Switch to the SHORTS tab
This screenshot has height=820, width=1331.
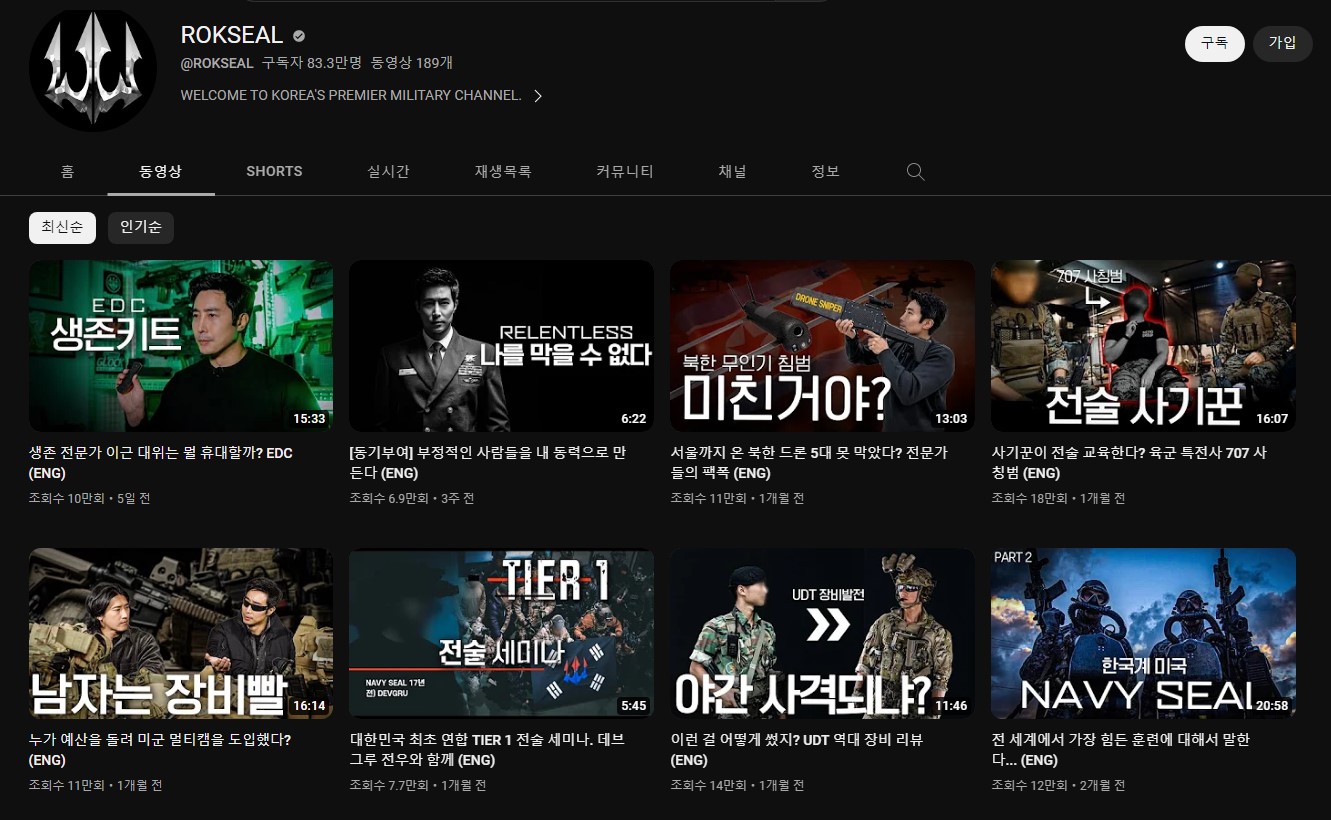(x=274, y=171)
